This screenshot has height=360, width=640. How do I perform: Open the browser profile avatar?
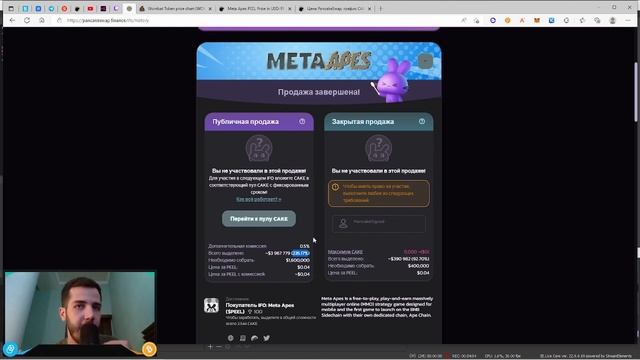pos(612,20)
